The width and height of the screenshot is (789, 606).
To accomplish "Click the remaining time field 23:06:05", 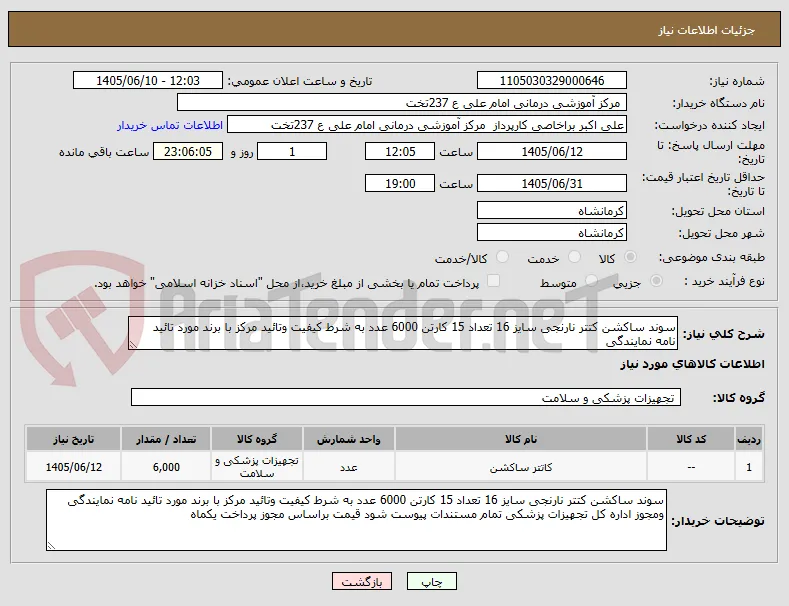I will coord(188,152).
